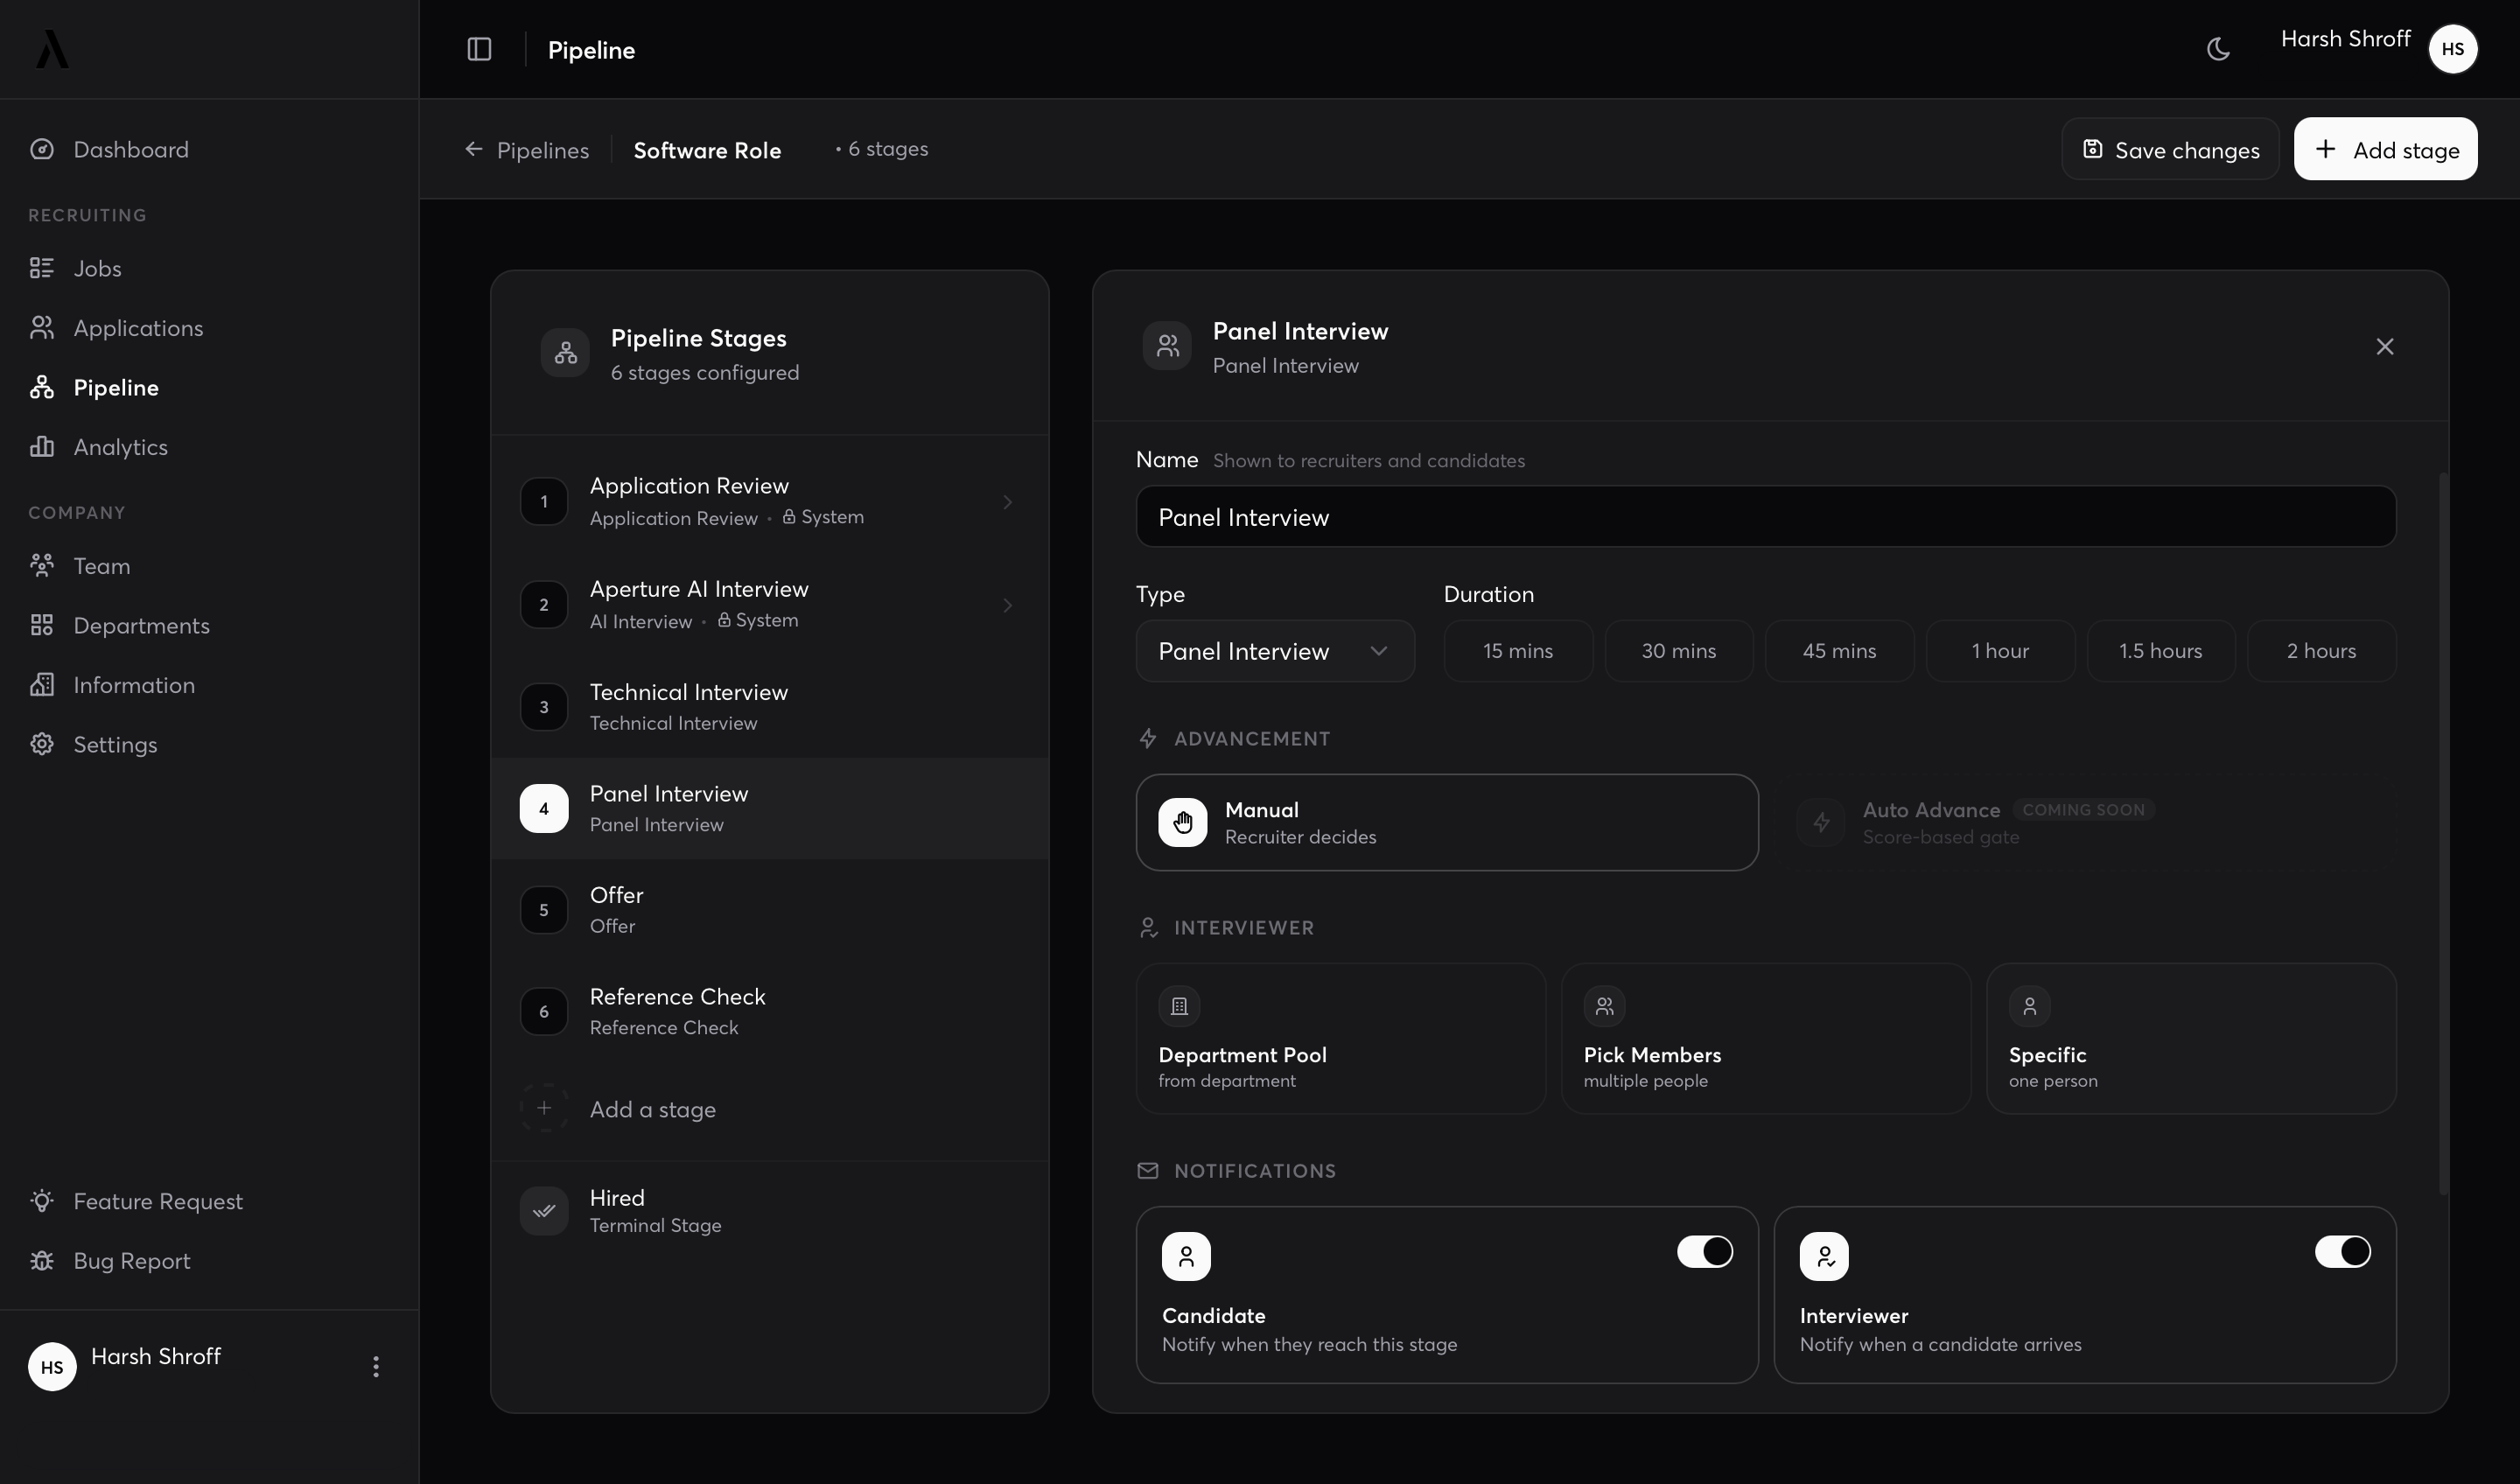2520x1484 pixels.
Task: Select the 30 mins duration
Action: (x=1678, y=651)
